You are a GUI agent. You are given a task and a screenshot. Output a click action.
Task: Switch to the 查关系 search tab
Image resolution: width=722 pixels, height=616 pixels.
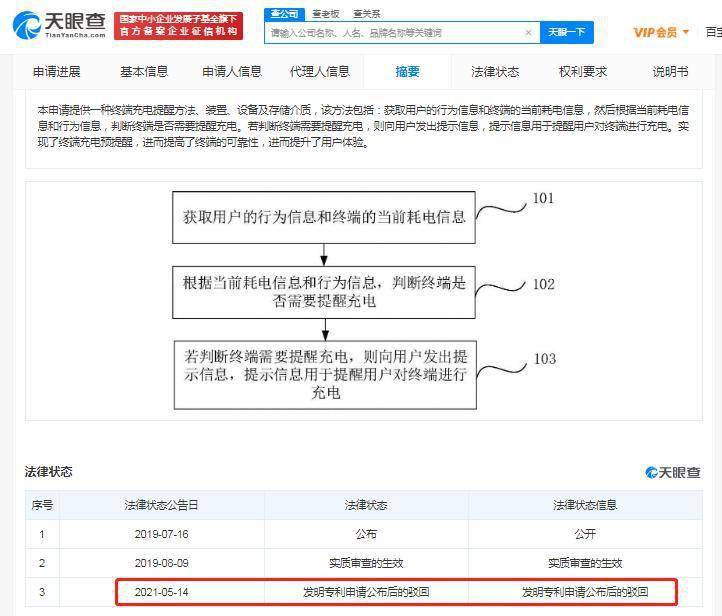click(x=366, y=13)
